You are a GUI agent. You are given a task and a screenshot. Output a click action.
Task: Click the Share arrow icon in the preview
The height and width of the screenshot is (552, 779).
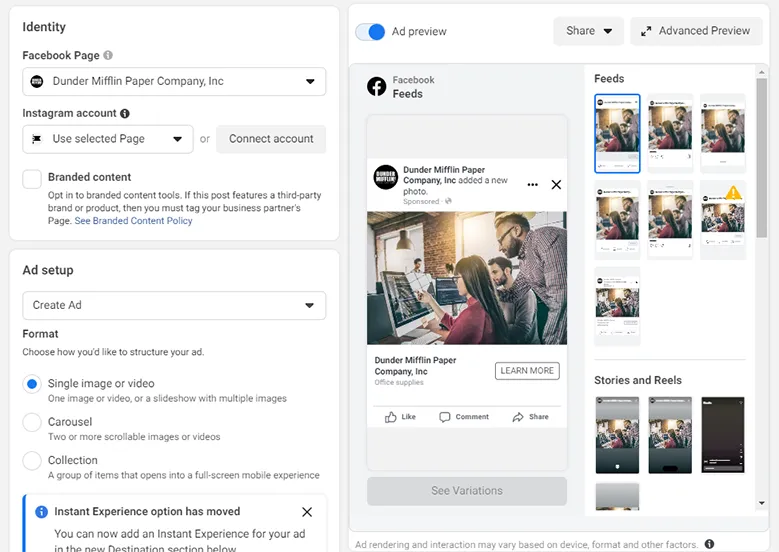[518, 417]
